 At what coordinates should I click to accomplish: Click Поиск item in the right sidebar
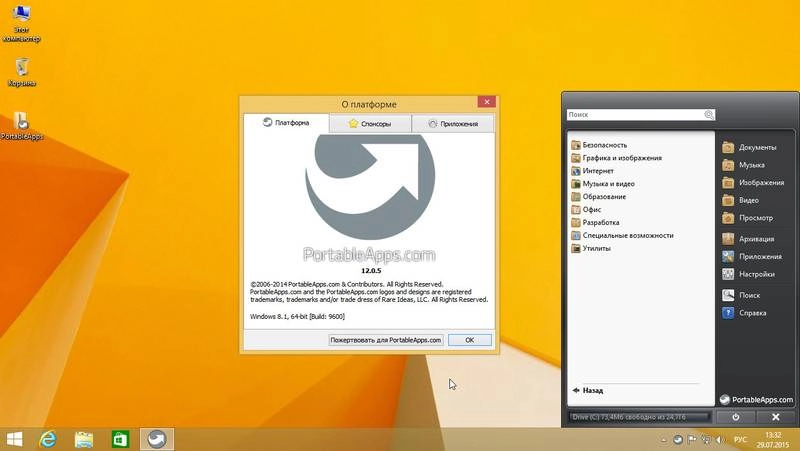click(x=741, y=295)
